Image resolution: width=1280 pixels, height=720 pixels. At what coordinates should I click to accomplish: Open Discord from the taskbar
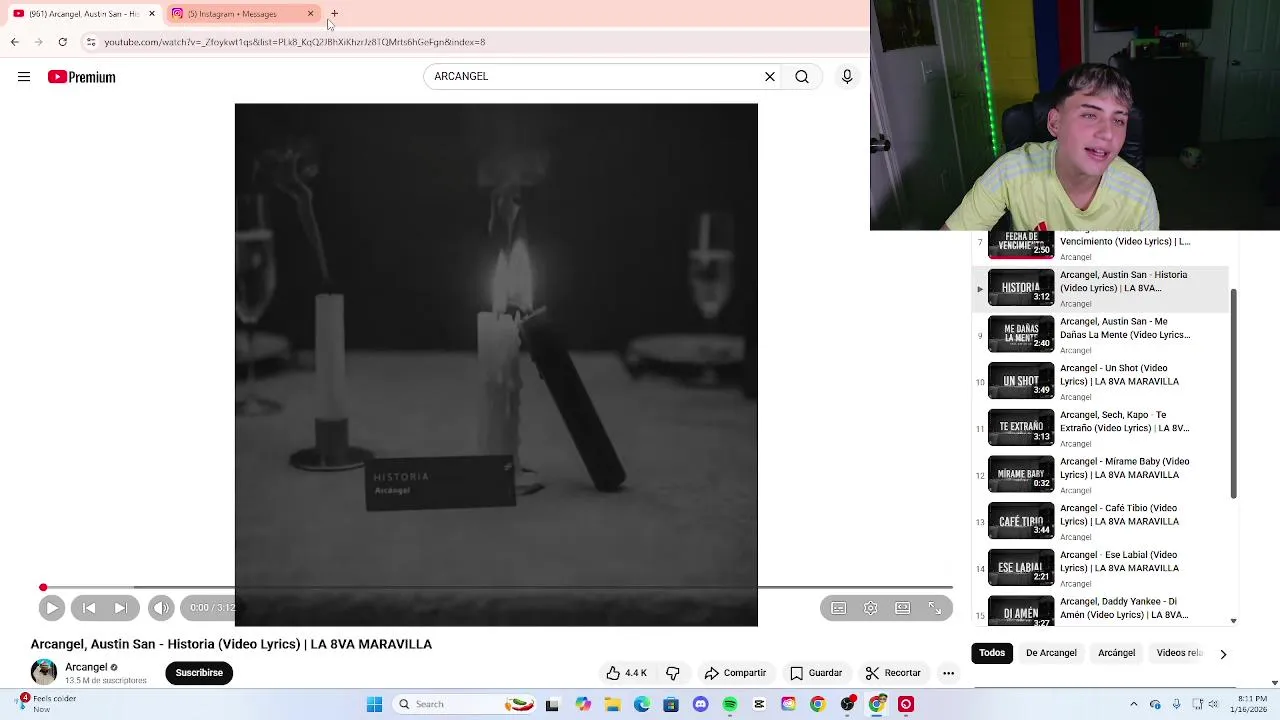tap(700, 705)
